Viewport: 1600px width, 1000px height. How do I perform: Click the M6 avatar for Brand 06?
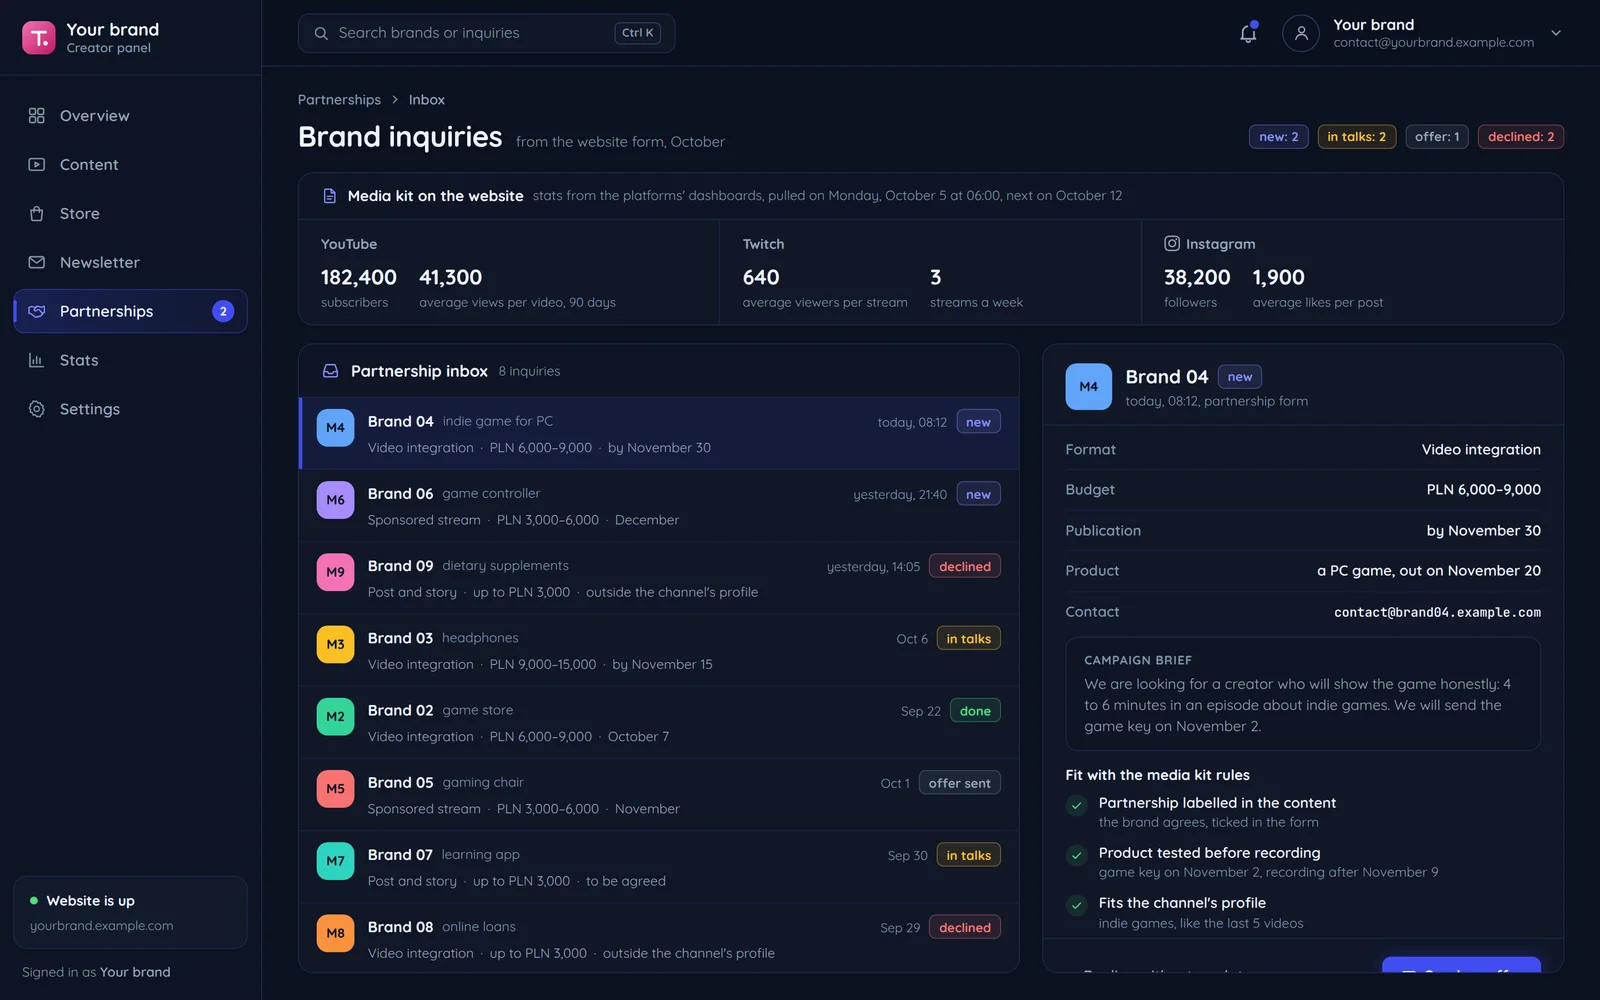[335, 500]
